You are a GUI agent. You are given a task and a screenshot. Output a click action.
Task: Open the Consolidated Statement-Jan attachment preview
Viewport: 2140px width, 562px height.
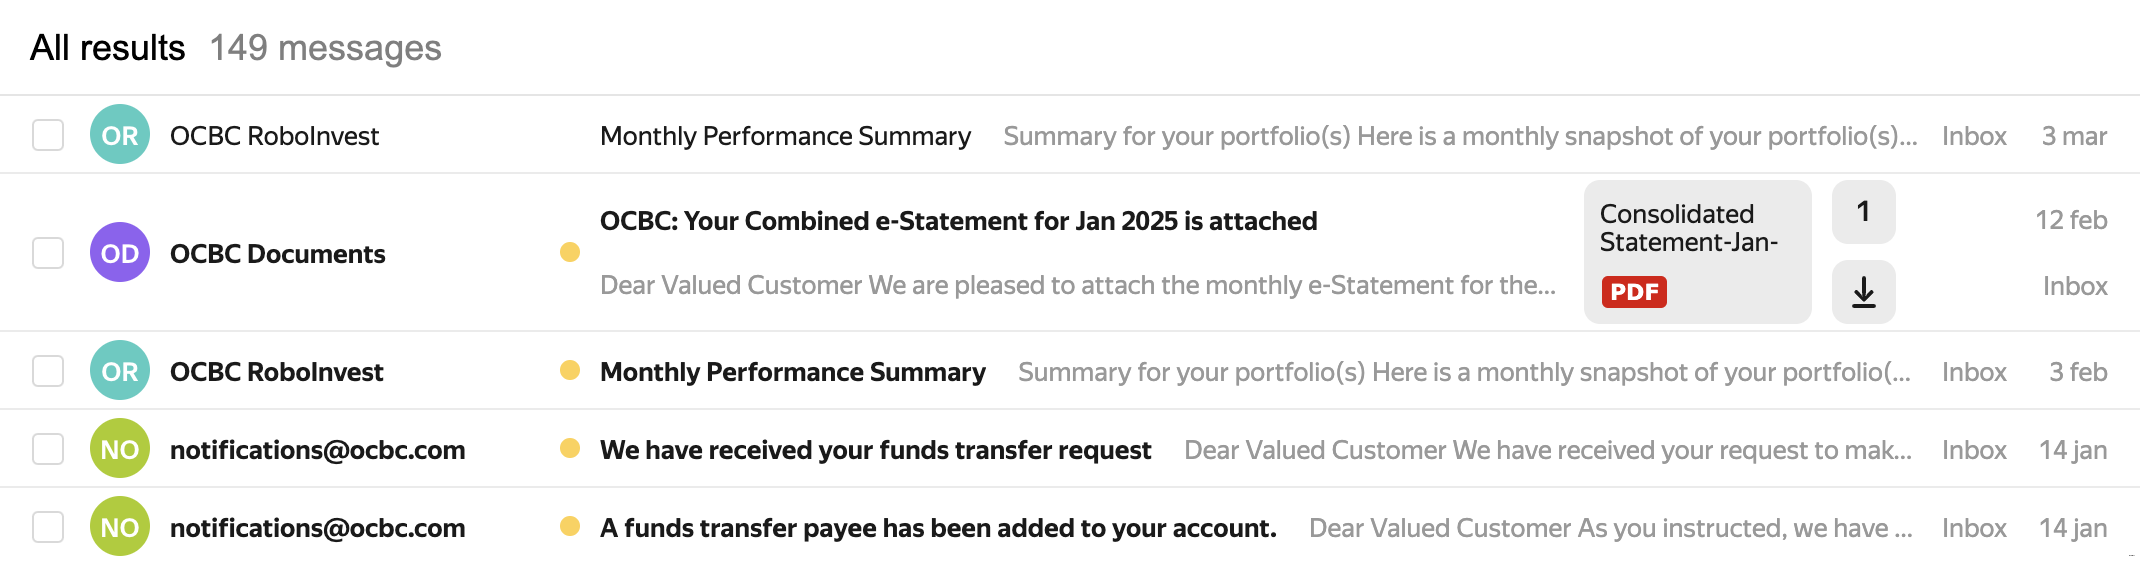[x=1690, y=229]
